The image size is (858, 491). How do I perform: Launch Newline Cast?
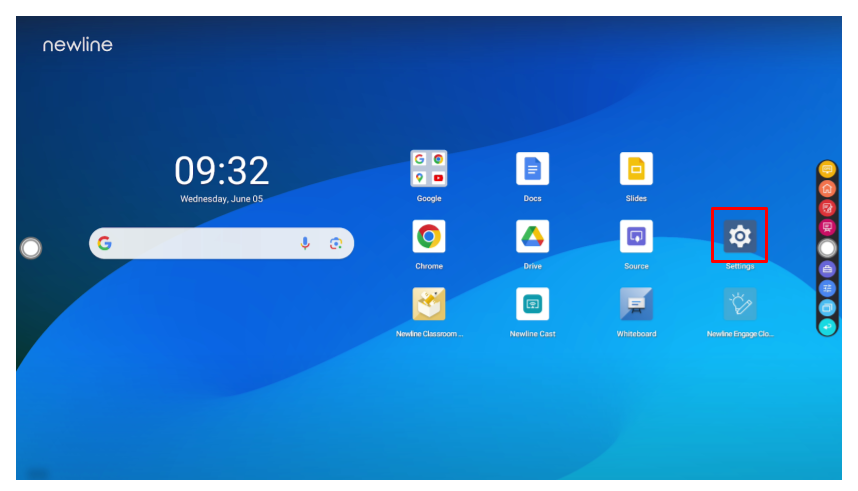(x=532, y=304)
